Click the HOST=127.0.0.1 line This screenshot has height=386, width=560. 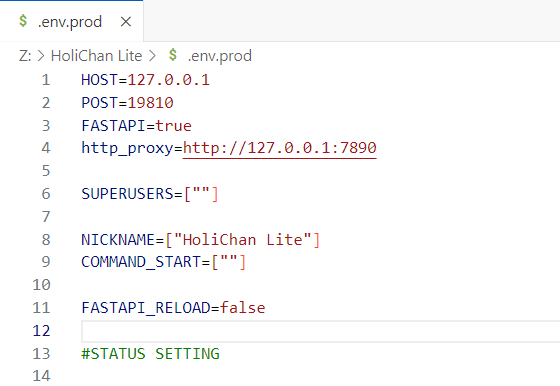(145, 80)
